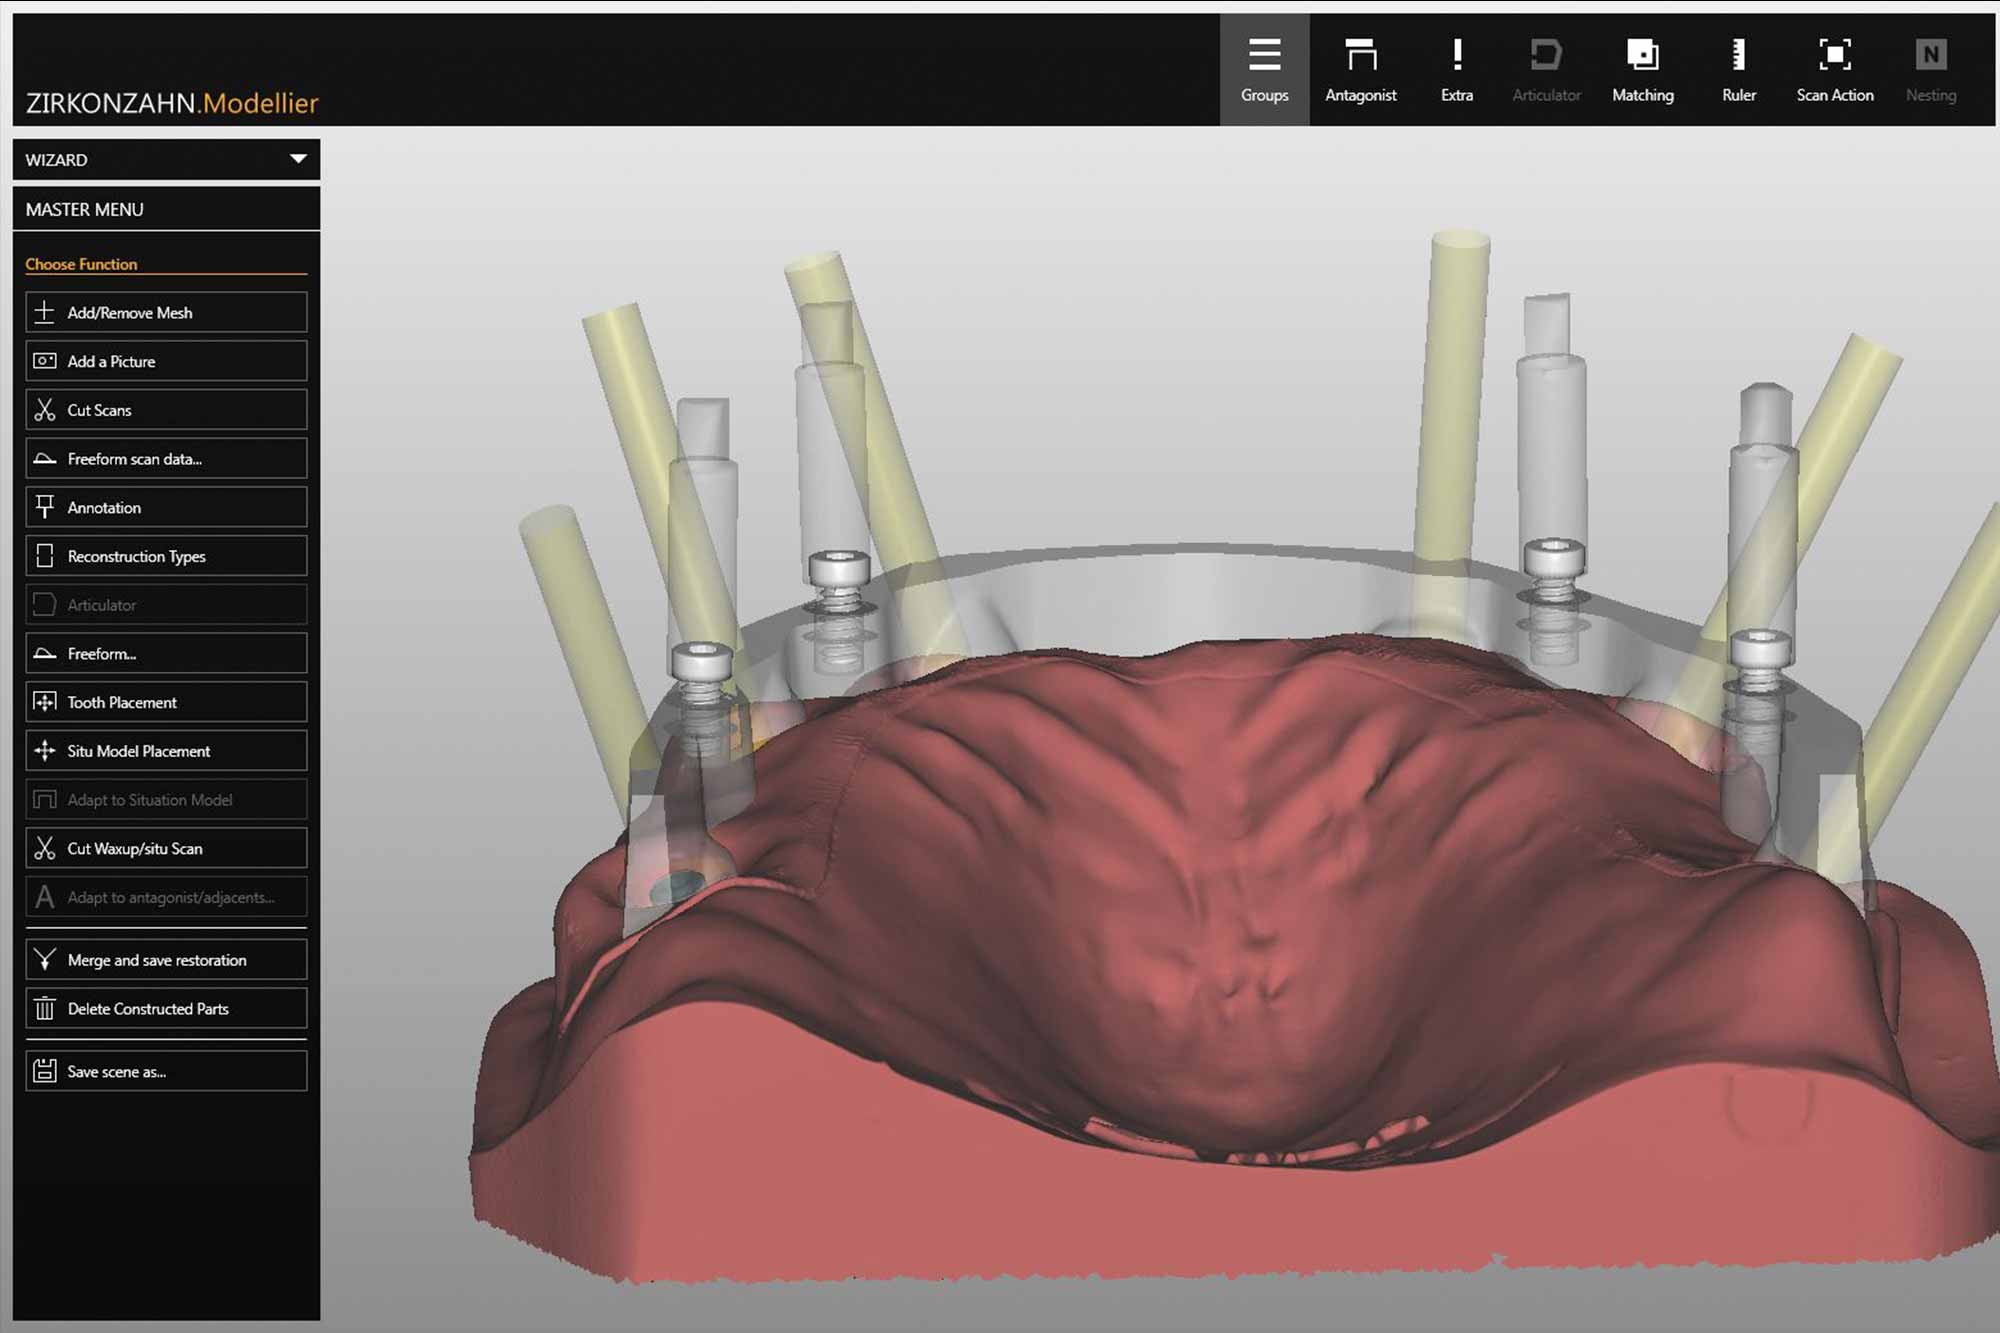Click the trash icon beside Delete Constructed Parts

coord(45,1008)
